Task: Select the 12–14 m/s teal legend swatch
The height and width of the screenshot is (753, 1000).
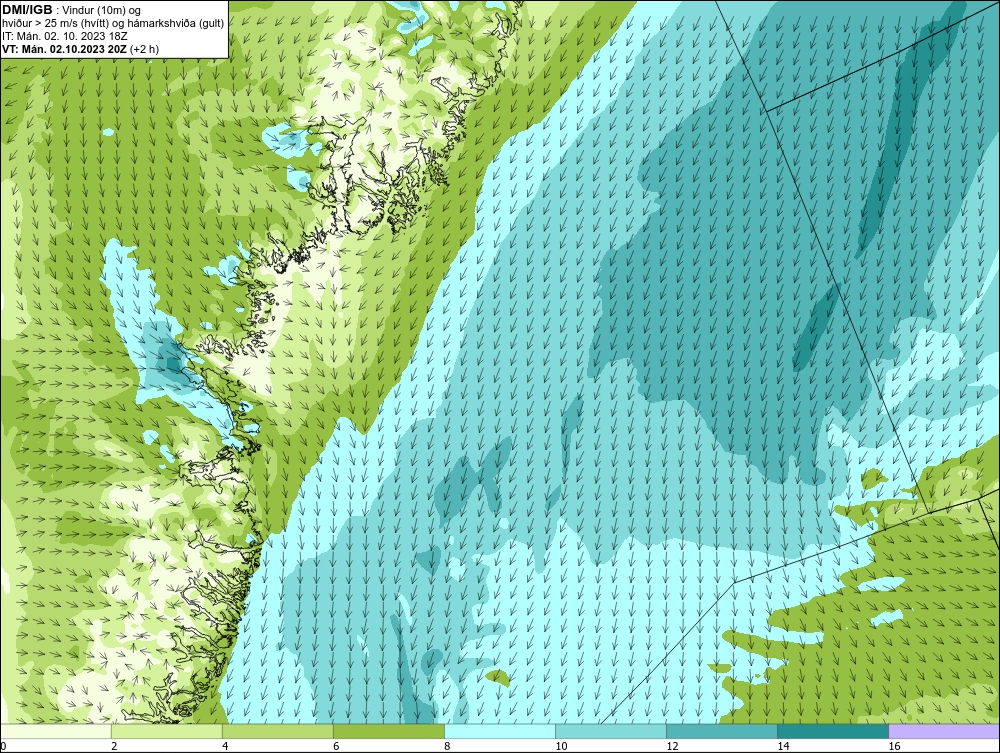Action: tap(722, 731)
